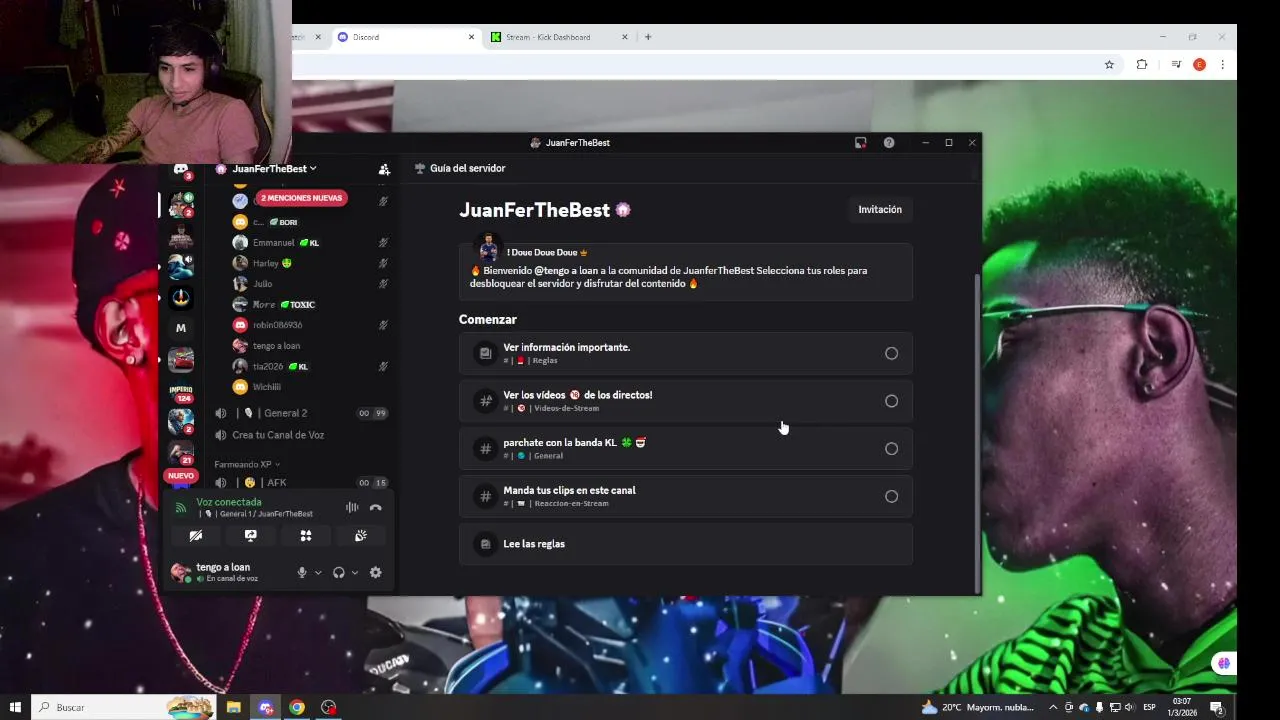Open noise suppression waveform icon
The height and width of the screenshot is (720, 1280).
352,508
